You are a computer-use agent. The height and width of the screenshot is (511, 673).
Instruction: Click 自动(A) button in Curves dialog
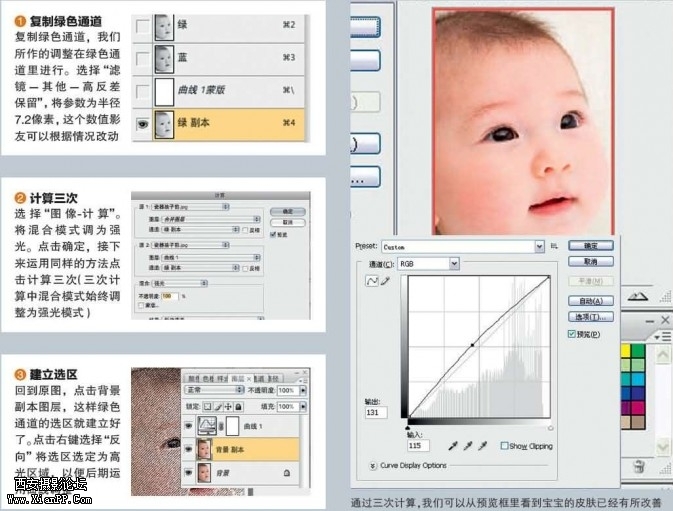click(591, 301)
